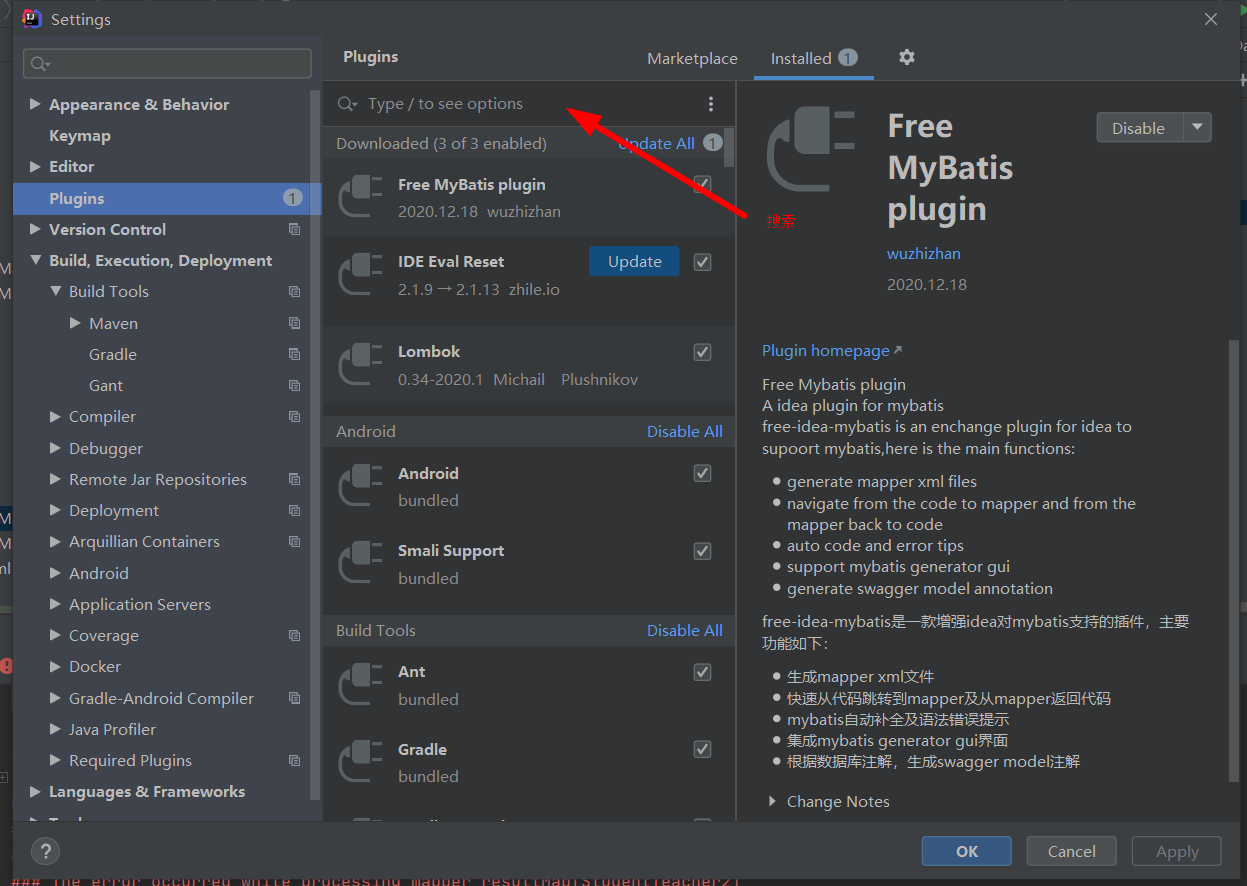
Task: Click the search magnifier icon in settings sidebar
Action: (x=40, y=64)
